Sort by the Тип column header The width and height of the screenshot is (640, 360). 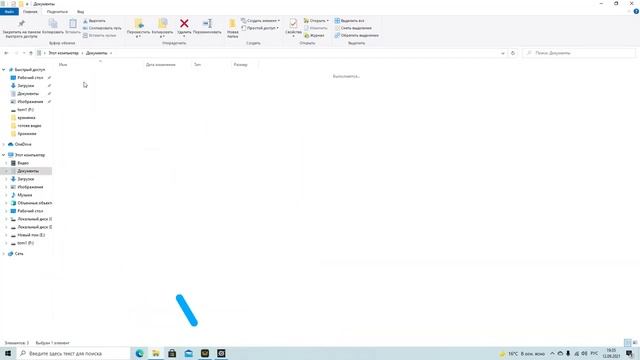[x=198, y=64]
